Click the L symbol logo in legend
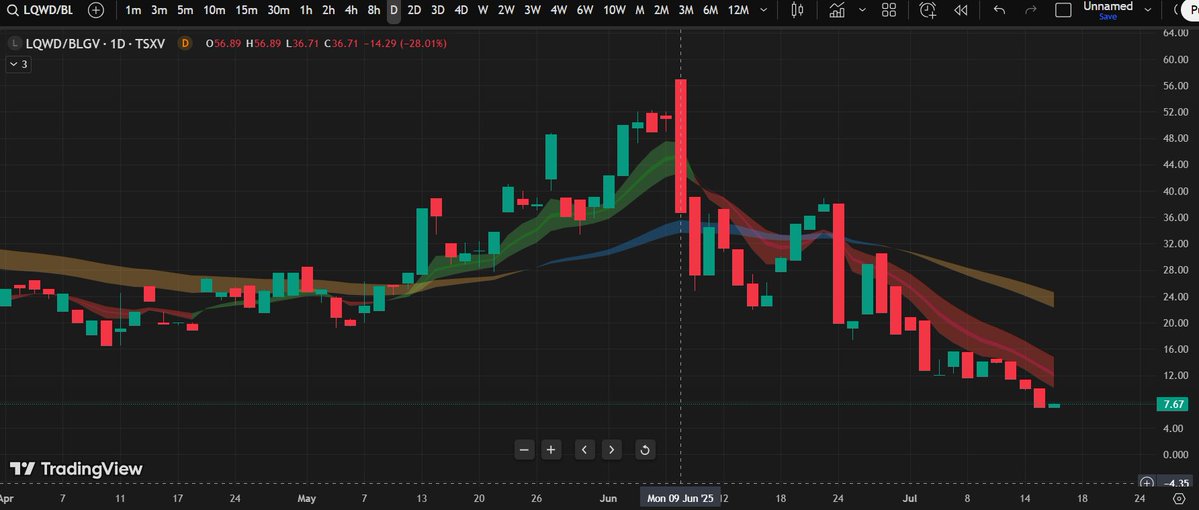 (15, 44)
